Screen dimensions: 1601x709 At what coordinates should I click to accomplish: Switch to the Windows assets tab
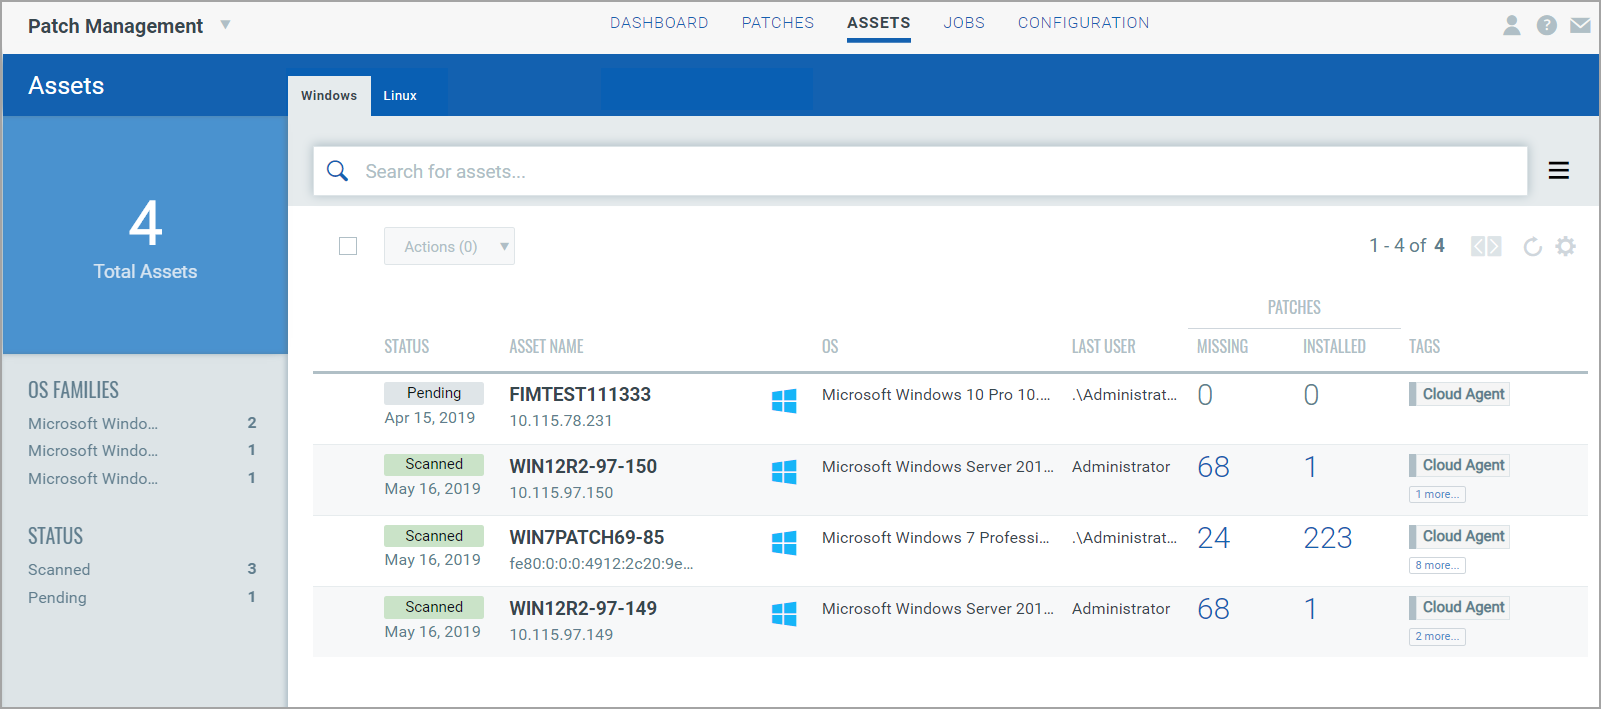coord(329,96)
